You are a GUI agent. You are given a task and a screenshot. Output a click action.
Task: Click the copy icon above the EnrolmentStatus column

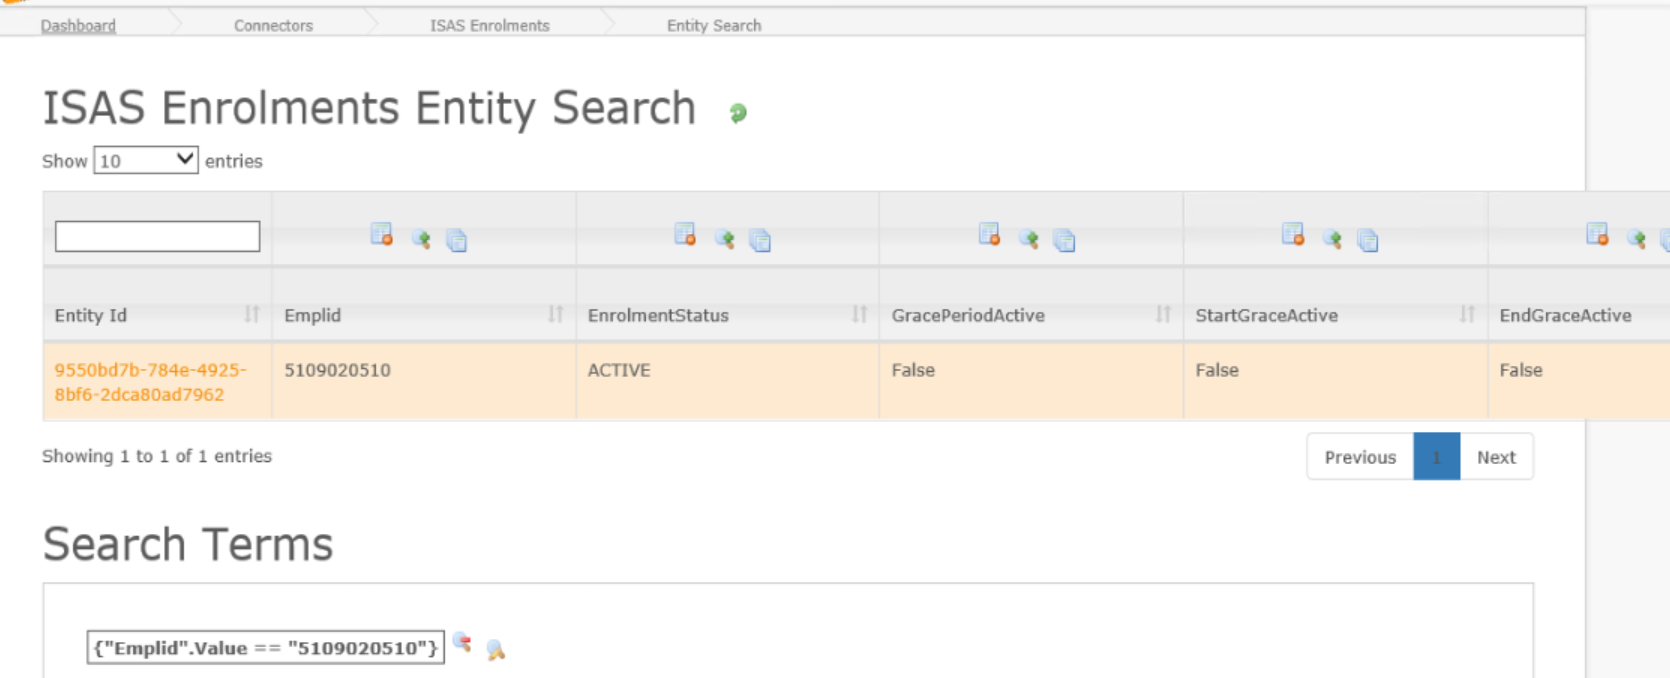[x=760, y=240]
